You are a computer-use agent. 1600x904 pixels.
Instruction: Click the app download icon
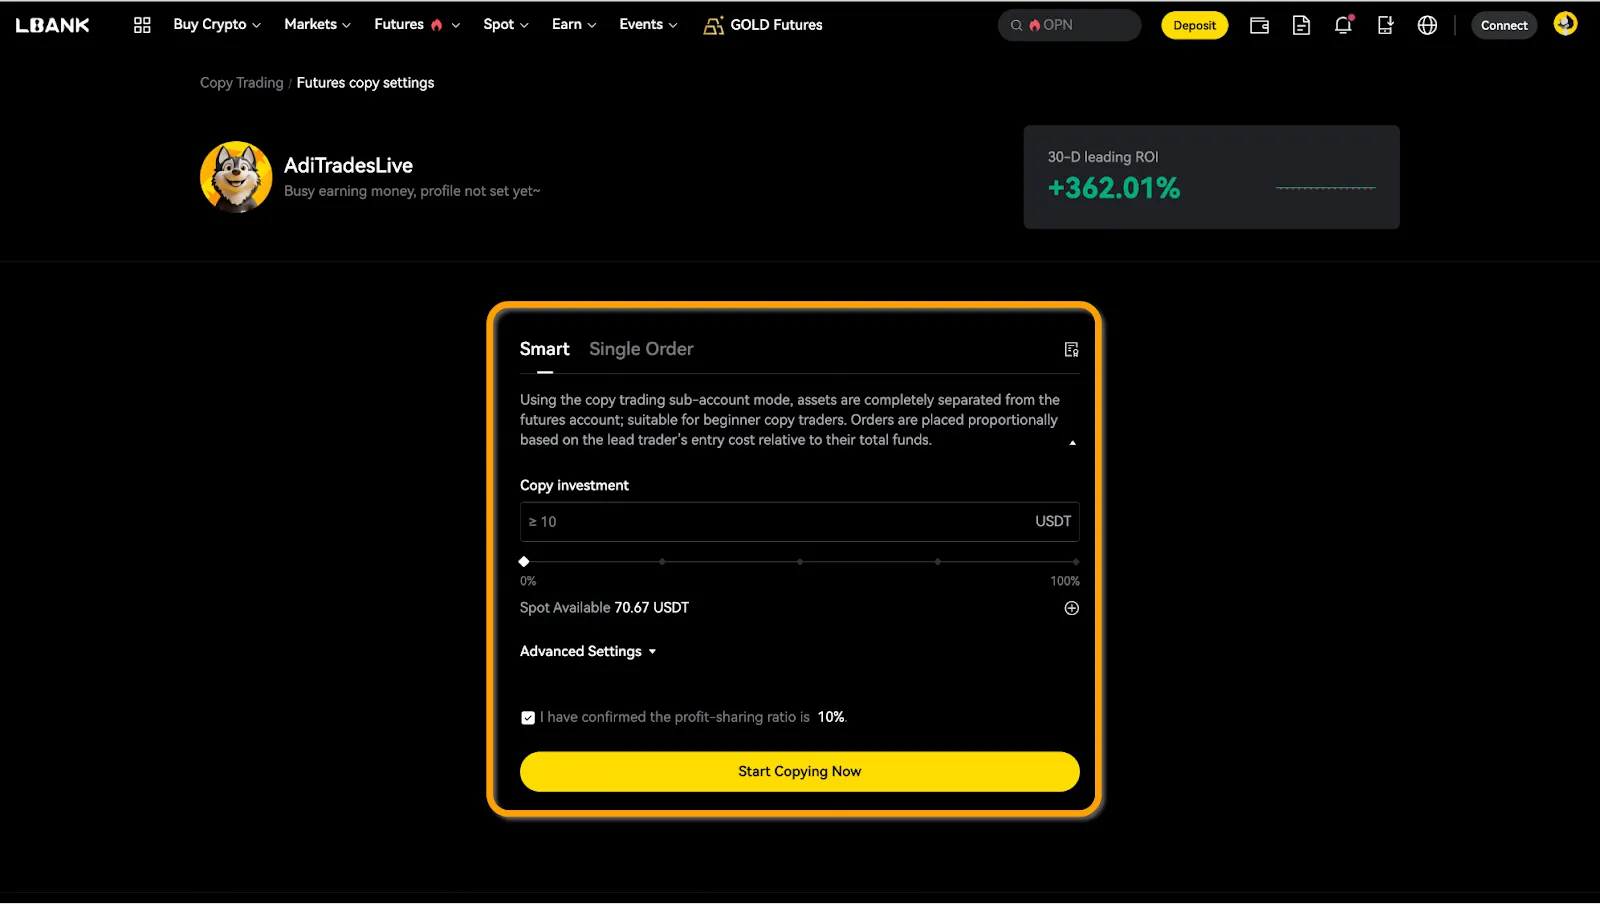(x=1385, y=26)
